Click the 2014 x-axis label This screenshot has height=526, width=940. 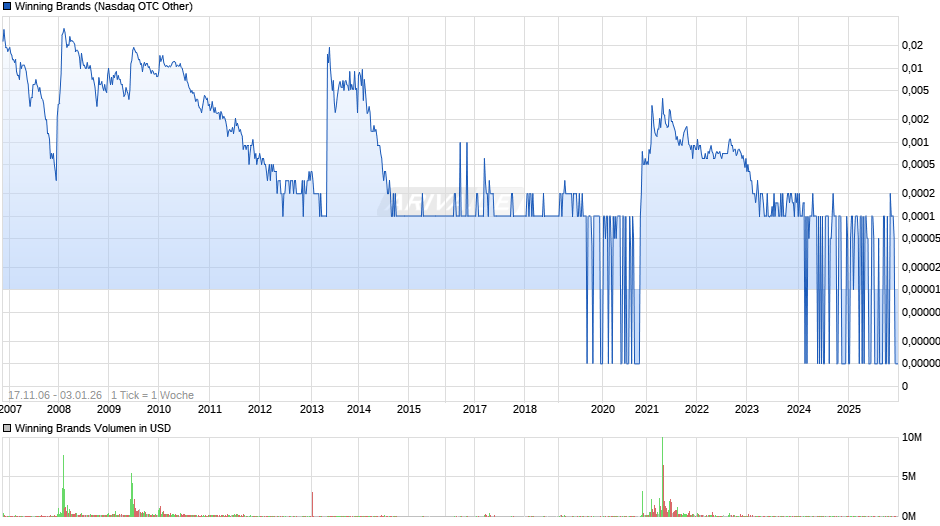(x=358, y=409)
